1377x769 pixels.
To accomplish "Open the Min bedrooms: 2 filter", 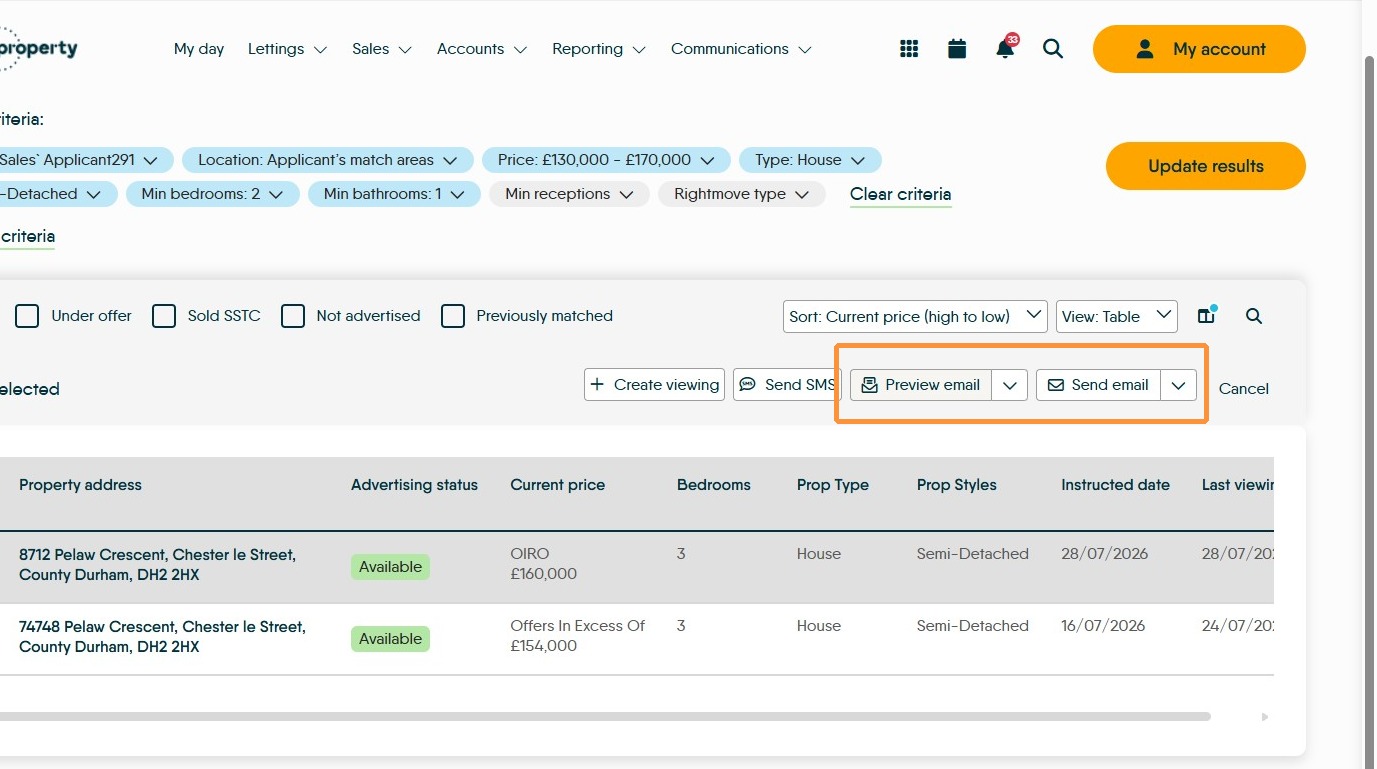I will [212, 194].
